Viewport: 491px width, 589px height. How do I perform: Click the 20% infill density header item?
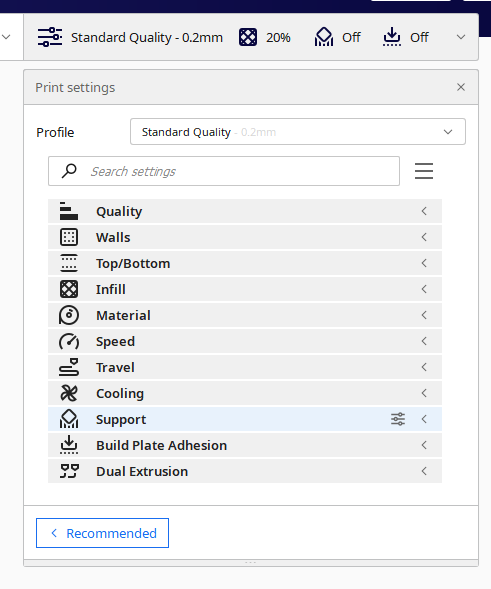(265, 37)
